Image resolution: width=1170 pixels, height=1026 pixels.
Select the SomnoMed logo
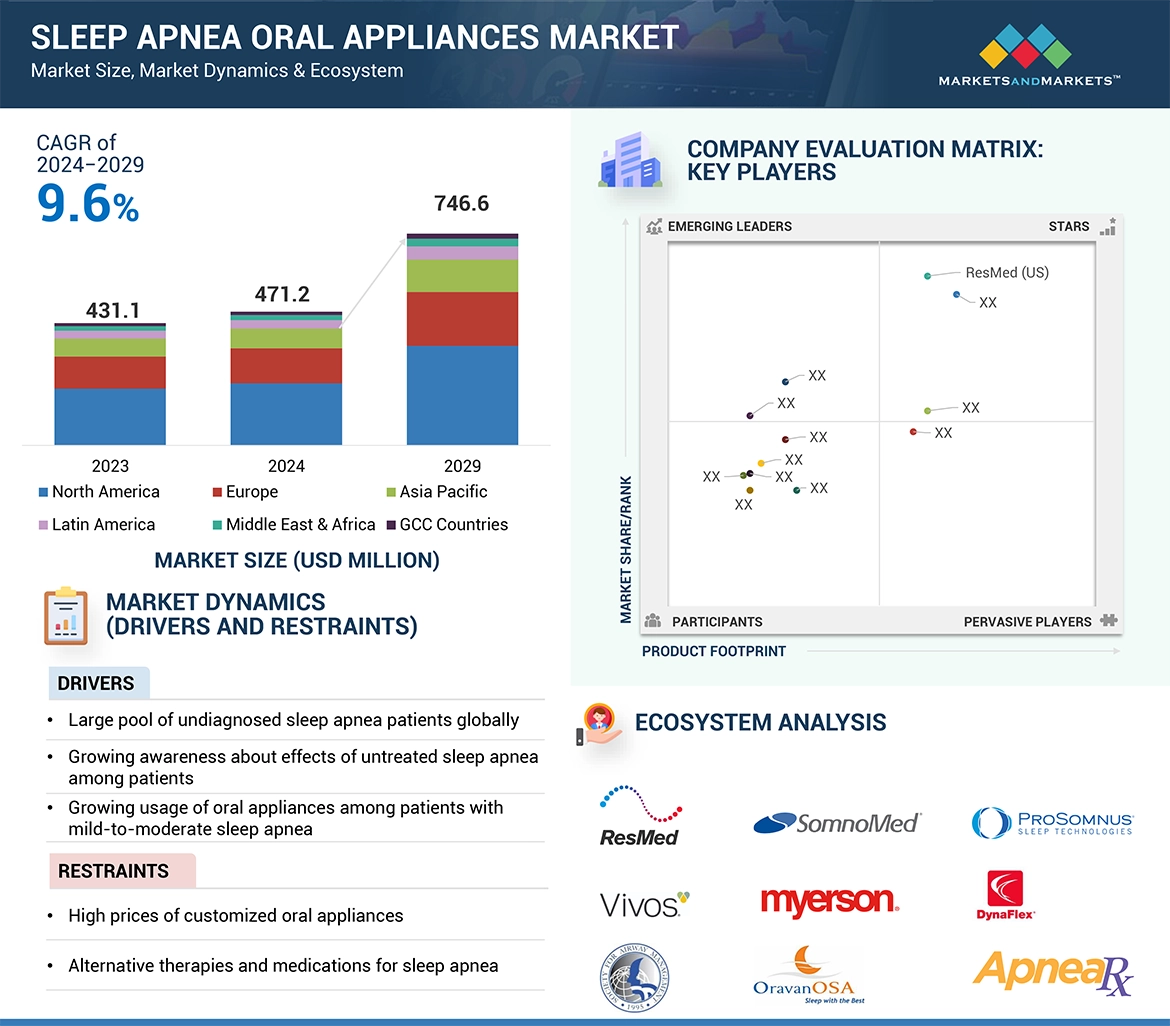click(x=836, y=822)
